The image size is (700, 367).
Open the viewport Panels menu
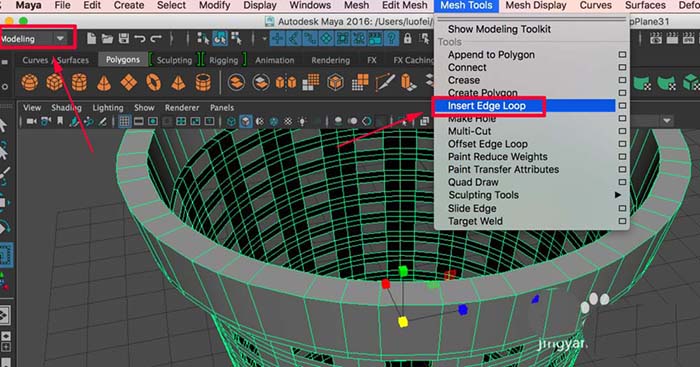(x=222, y=108)
